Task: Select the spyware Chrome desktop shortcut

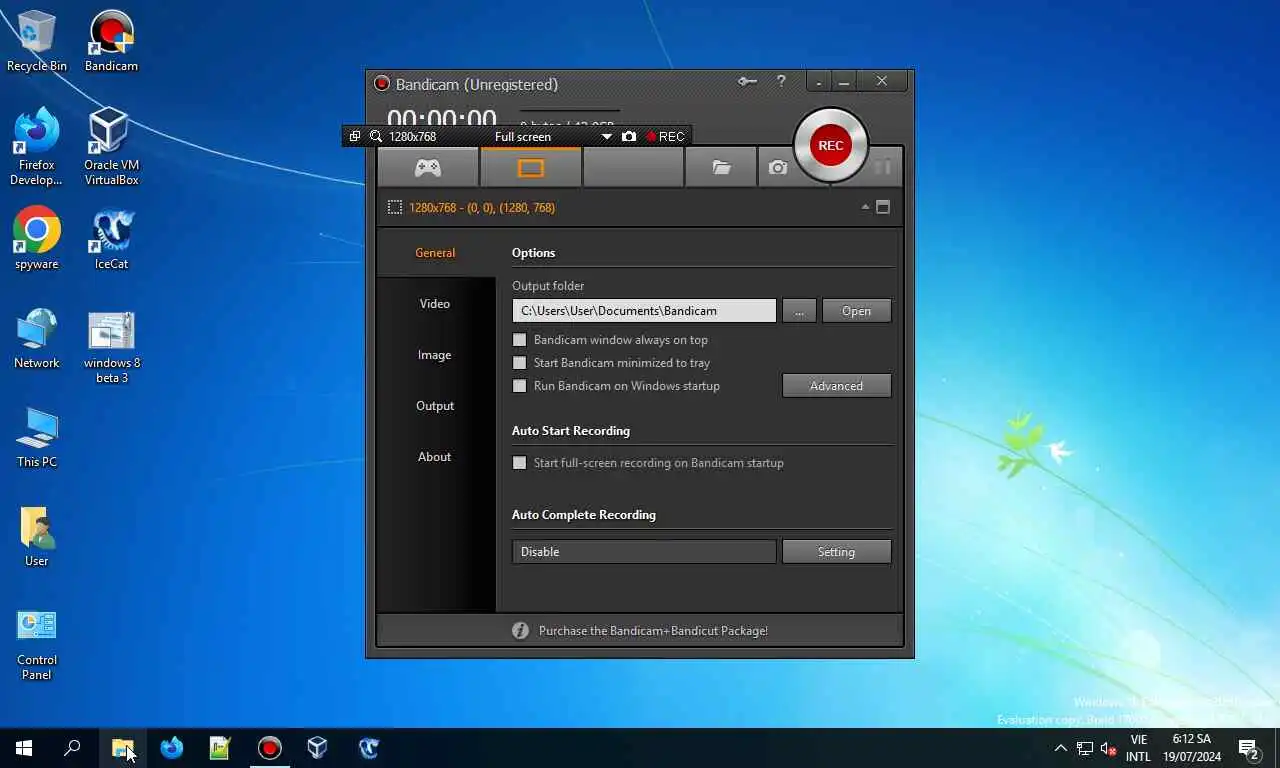Action: click(37, 238)
